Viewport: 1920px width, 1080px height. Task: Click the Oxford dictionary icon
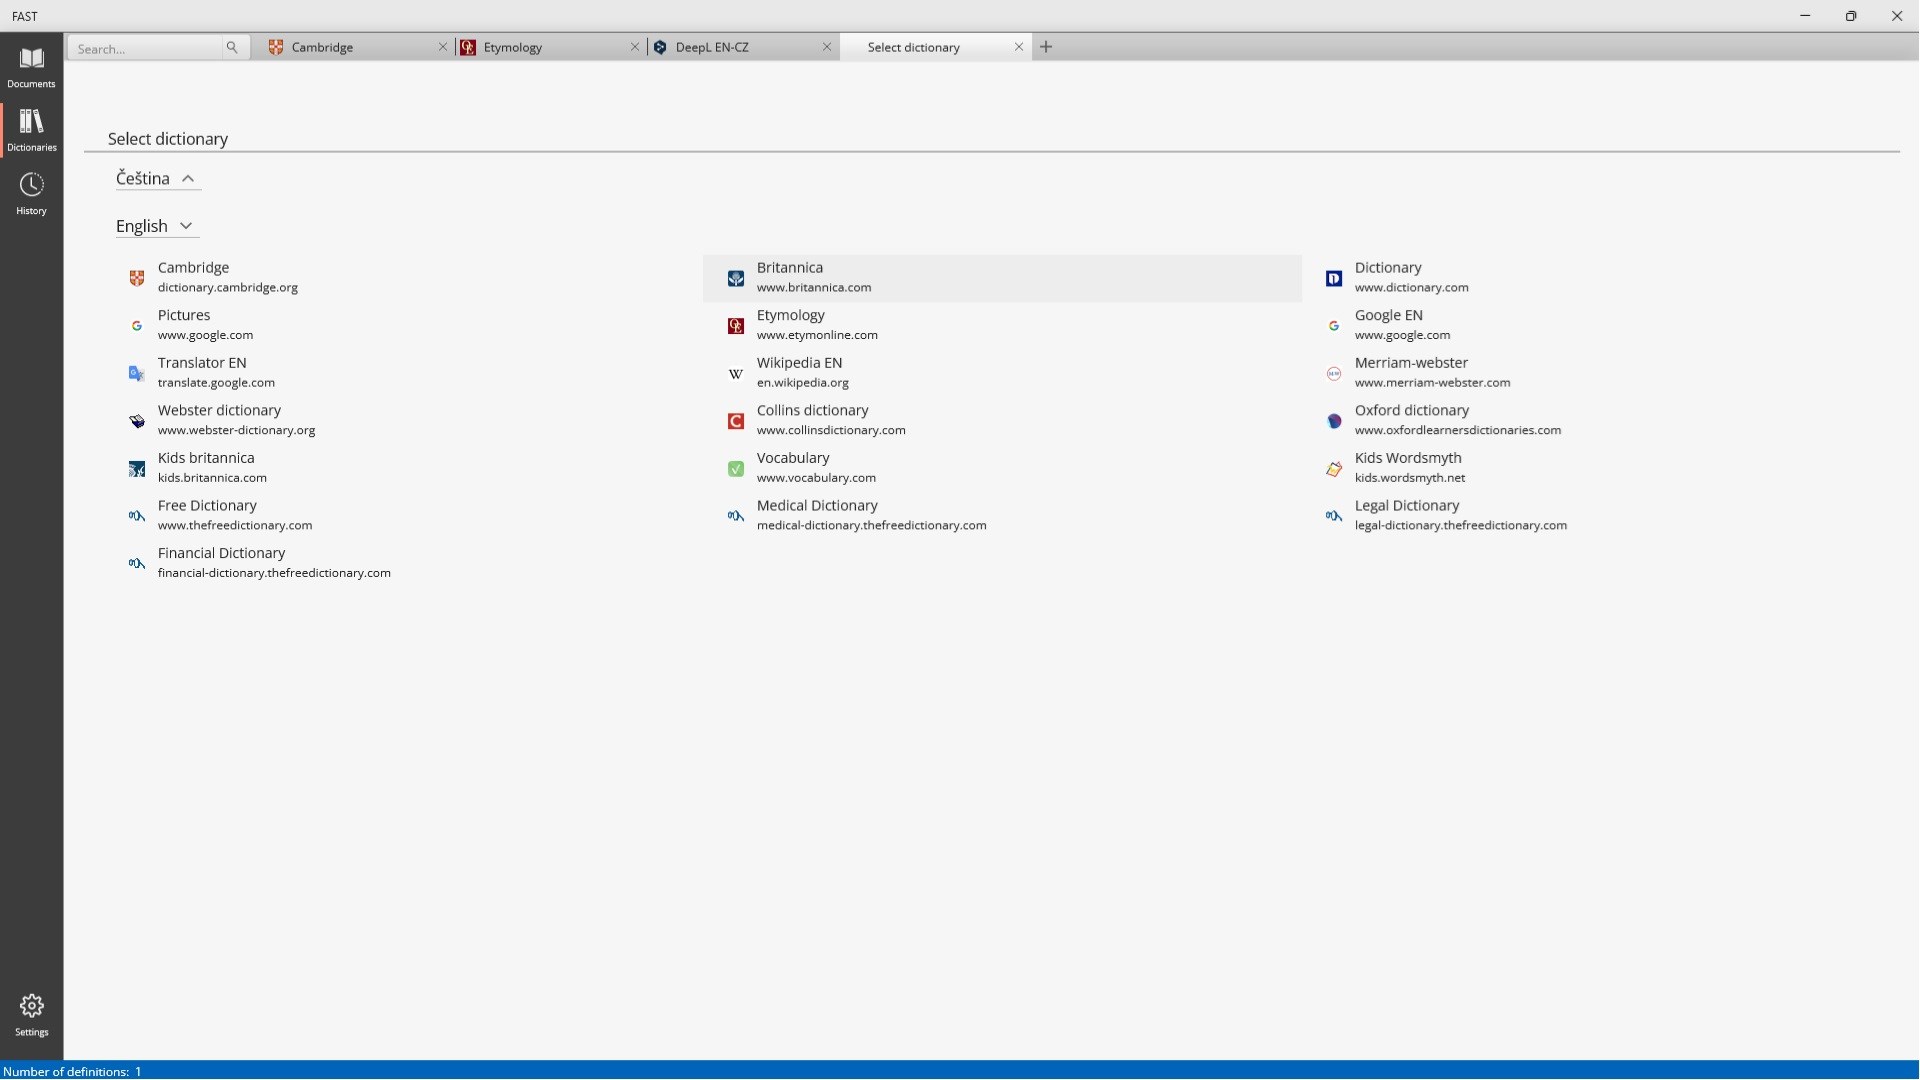pos(1334,421)
